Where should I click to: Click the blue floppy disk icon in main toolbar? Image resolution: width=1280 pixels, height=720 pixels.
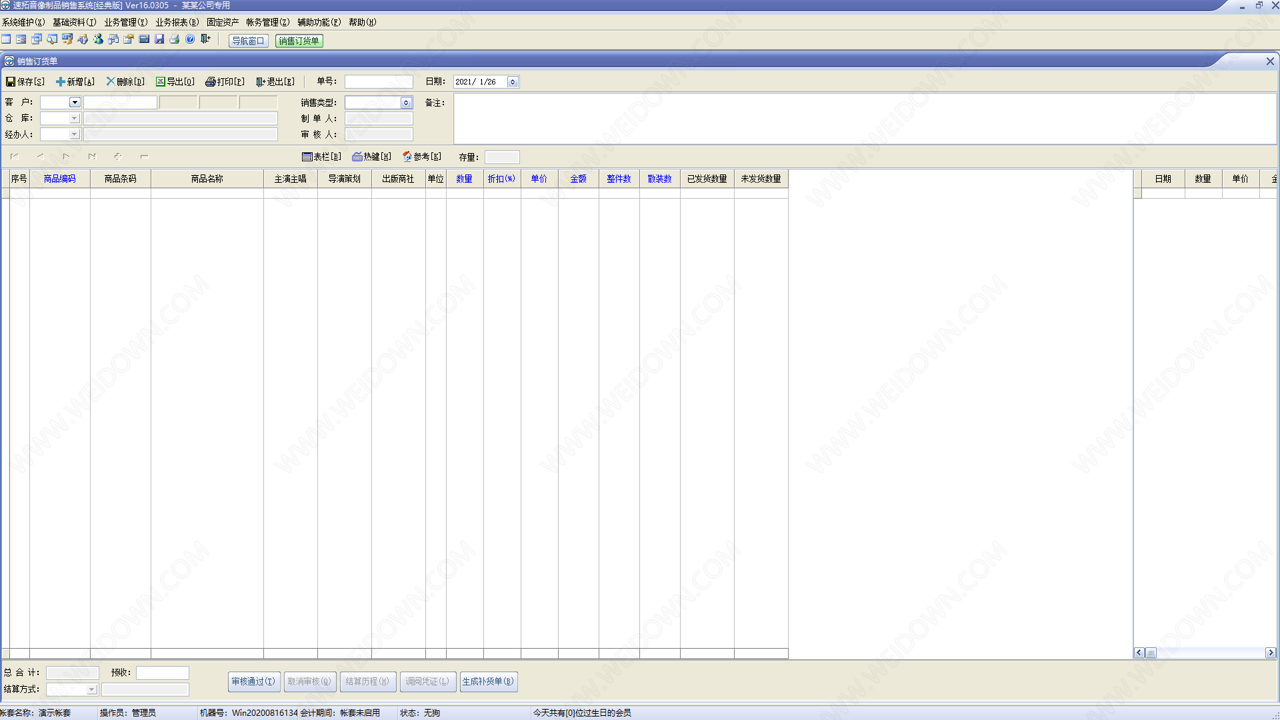tap(159, 40)
